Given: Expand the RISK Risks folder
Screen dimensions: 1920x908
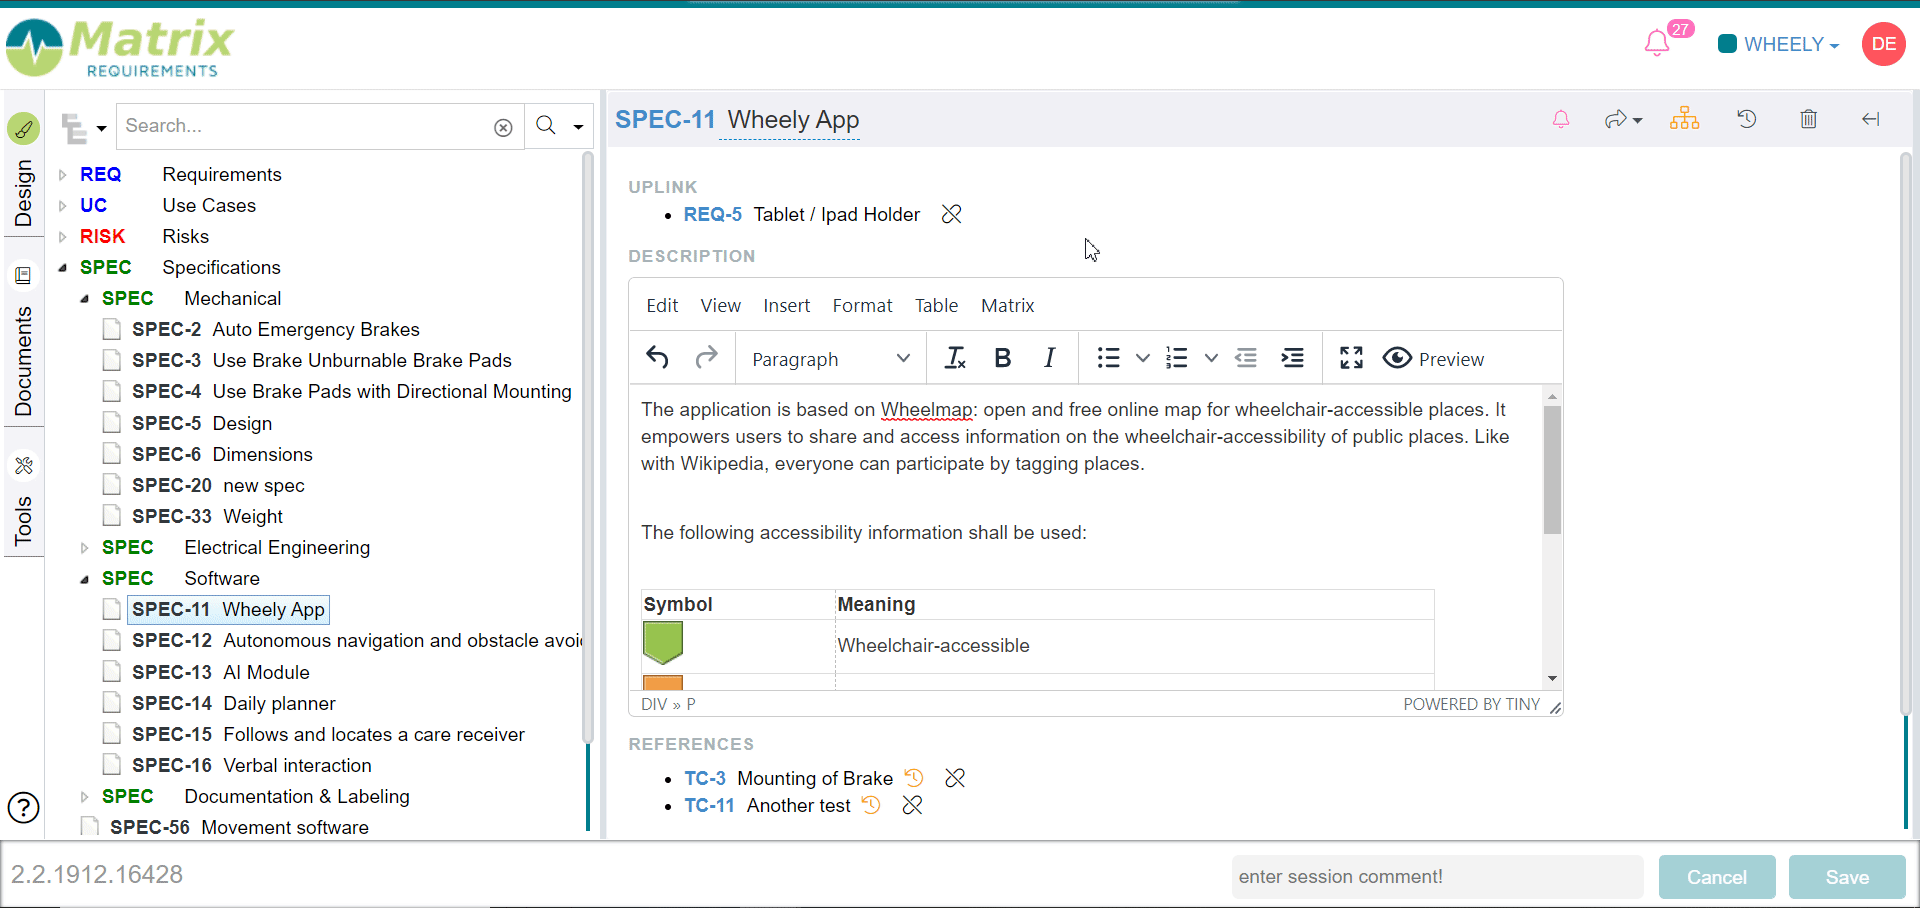Looking at the screenshot, I should coord(63,237).
